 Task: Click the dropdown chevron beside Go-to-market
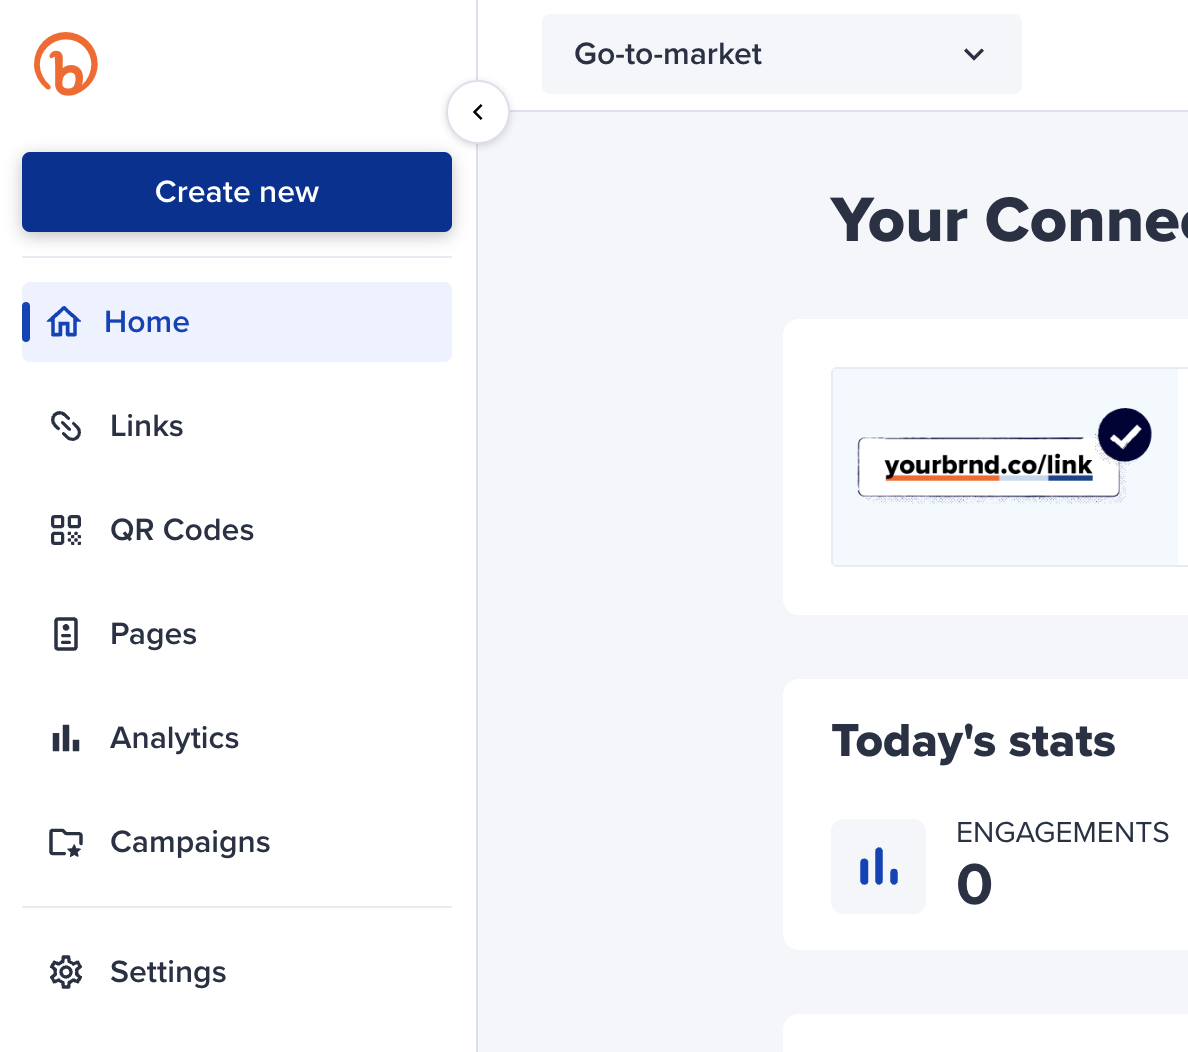[x=974, y=54]
